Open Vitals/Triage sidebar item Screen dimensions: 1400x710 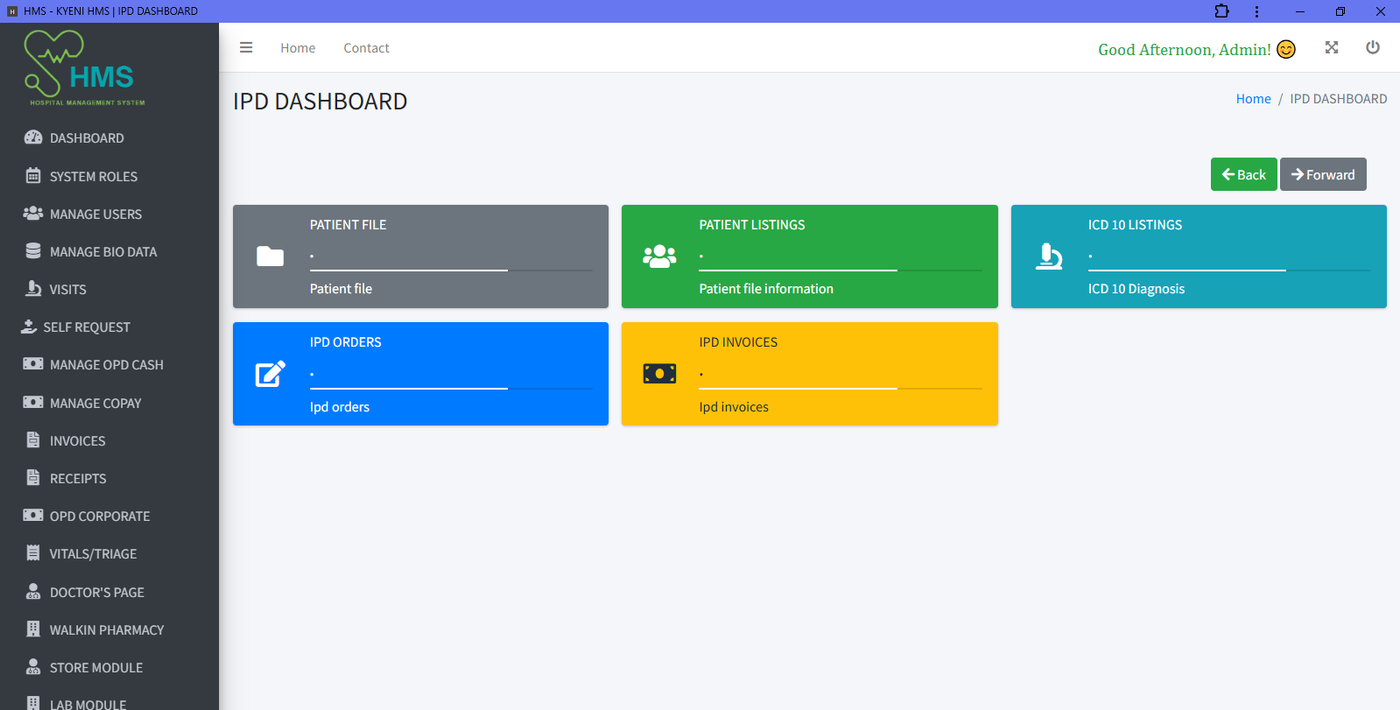(93, 554)
